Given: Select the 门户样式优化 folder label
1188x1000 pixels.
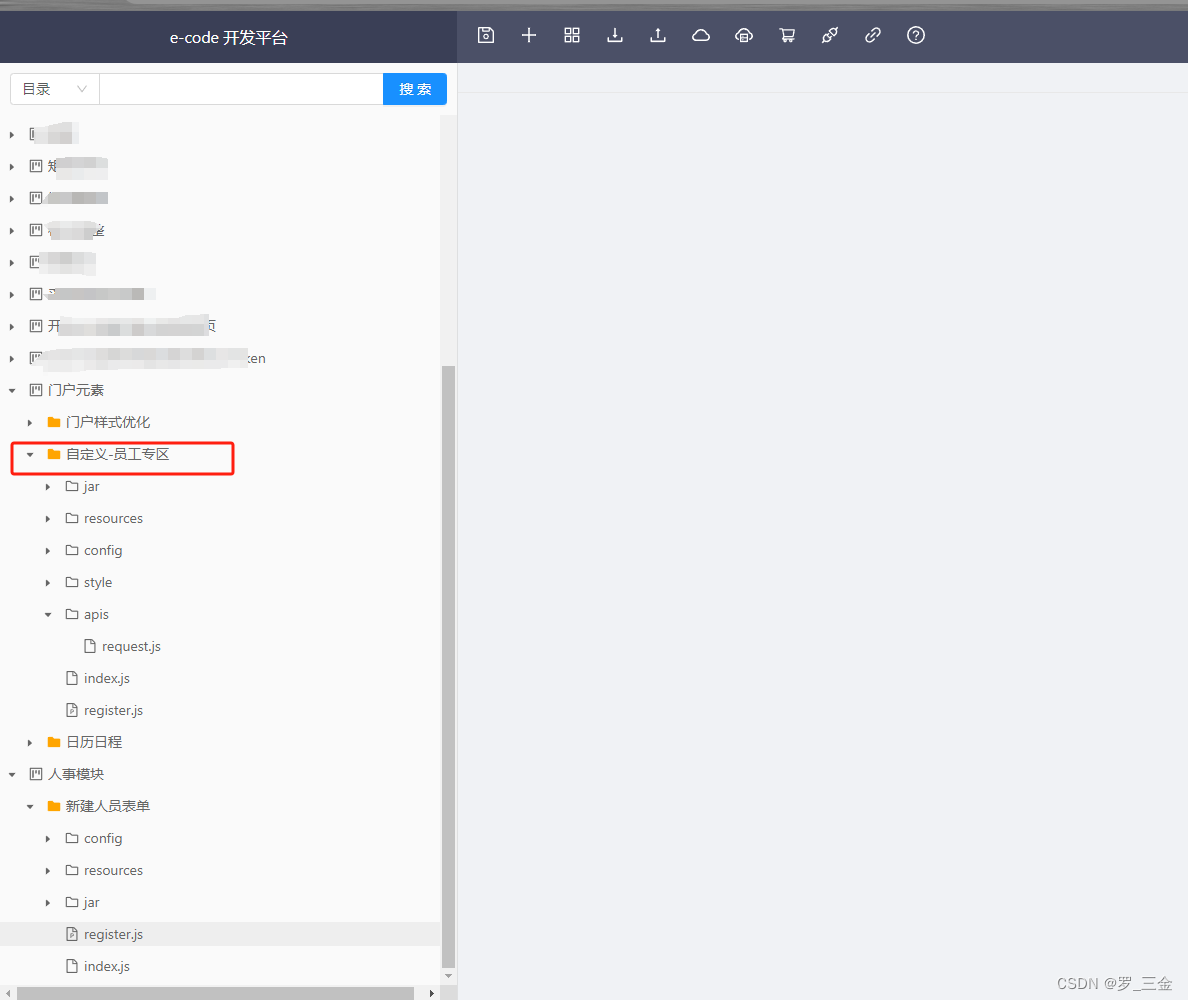Looking at the screenshot, I should [108, 423].
